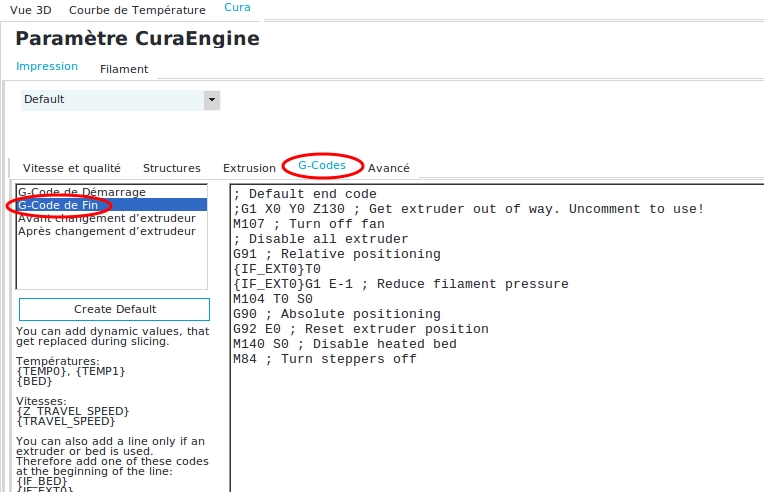Open the Filament settings tab
This screenshot has width=764, height=492.
pos(124,69)
